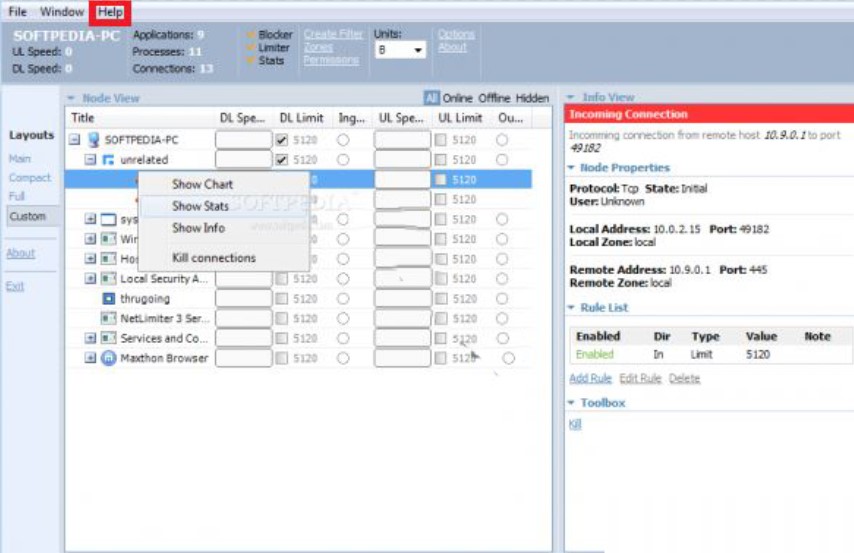Click the Add Rule link

[590, 379]
